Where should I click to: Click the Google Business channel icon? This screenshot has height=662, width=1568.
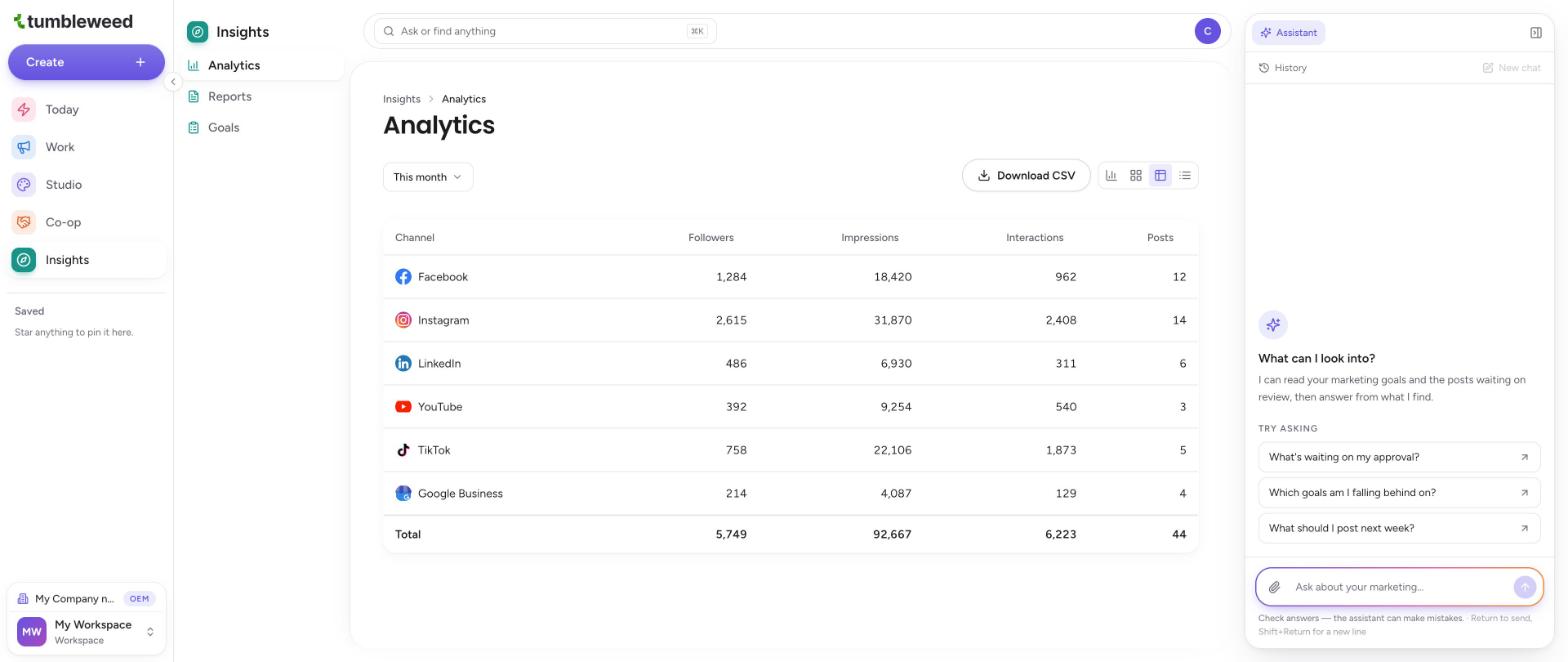point(403,494)
